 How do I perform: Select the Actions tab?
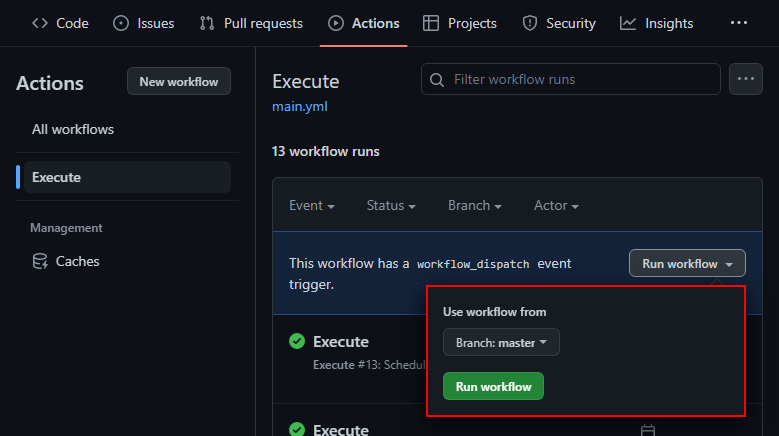pyautogui.click(x=364, y=23)
